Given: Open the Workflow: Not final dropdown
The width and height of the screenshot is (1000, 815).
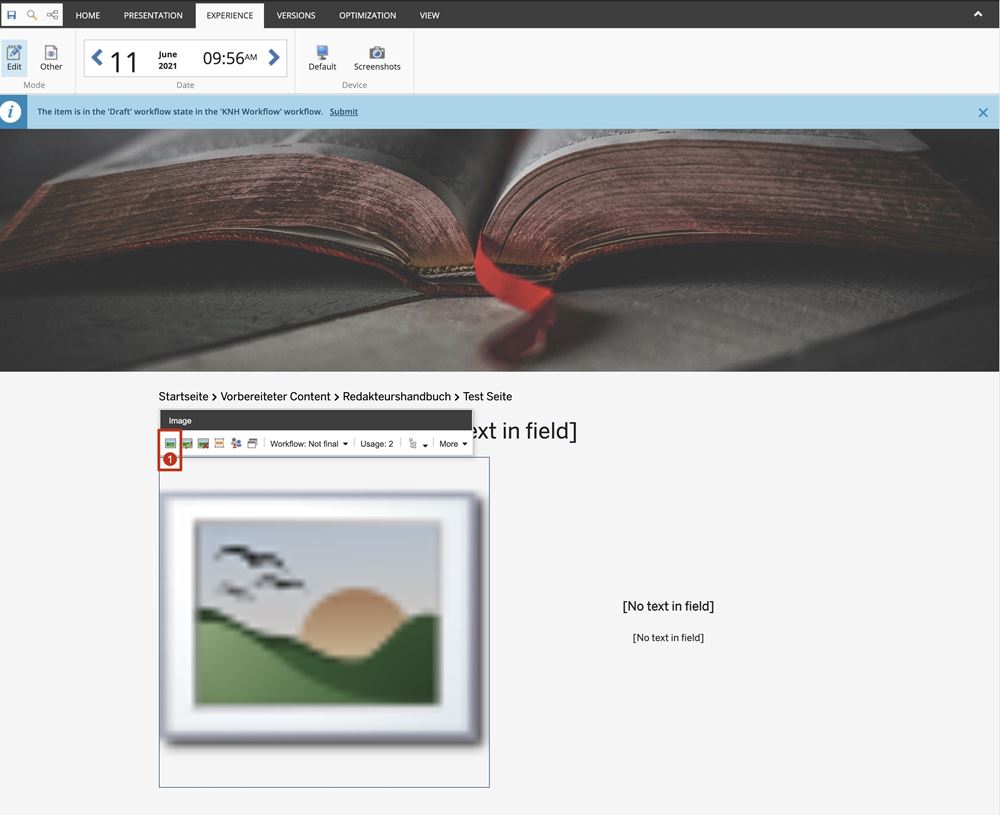Looking at the screenshot, I should [309, 443].
